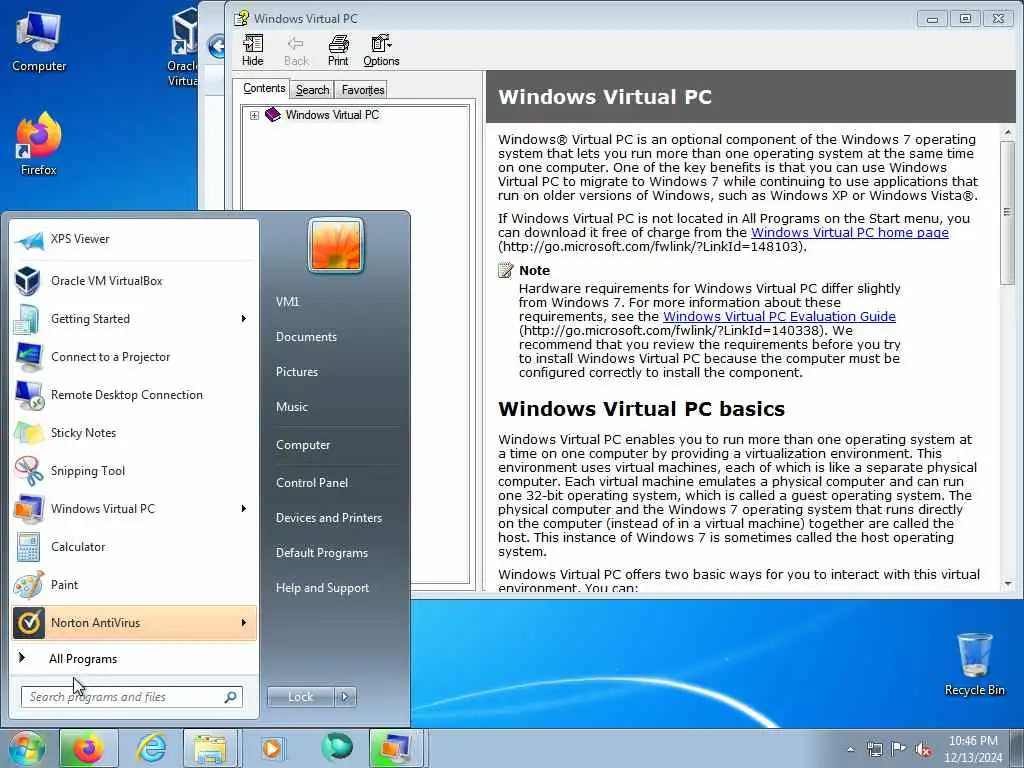Launch Remote Desktop Connection
The width and height of the screenshot is (1024, 768).
134,394
